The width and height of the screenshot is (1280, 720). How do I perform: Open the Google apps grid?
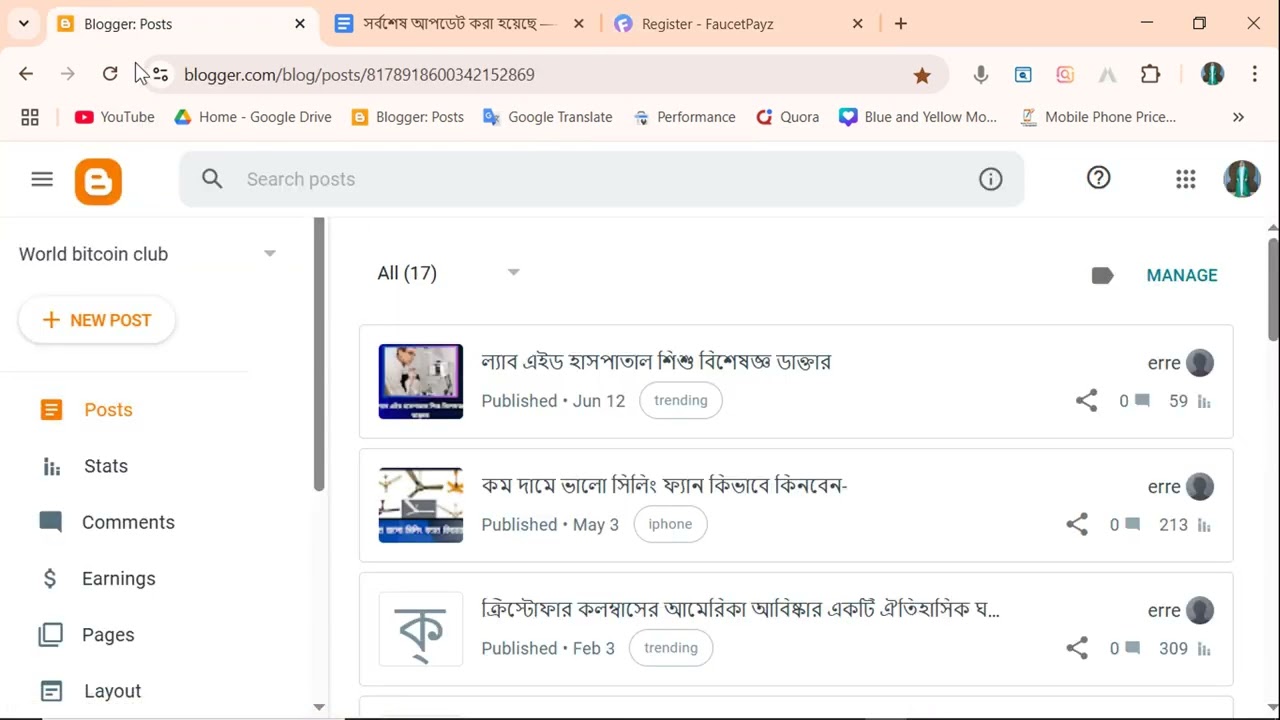click(x=1185, y=179)
